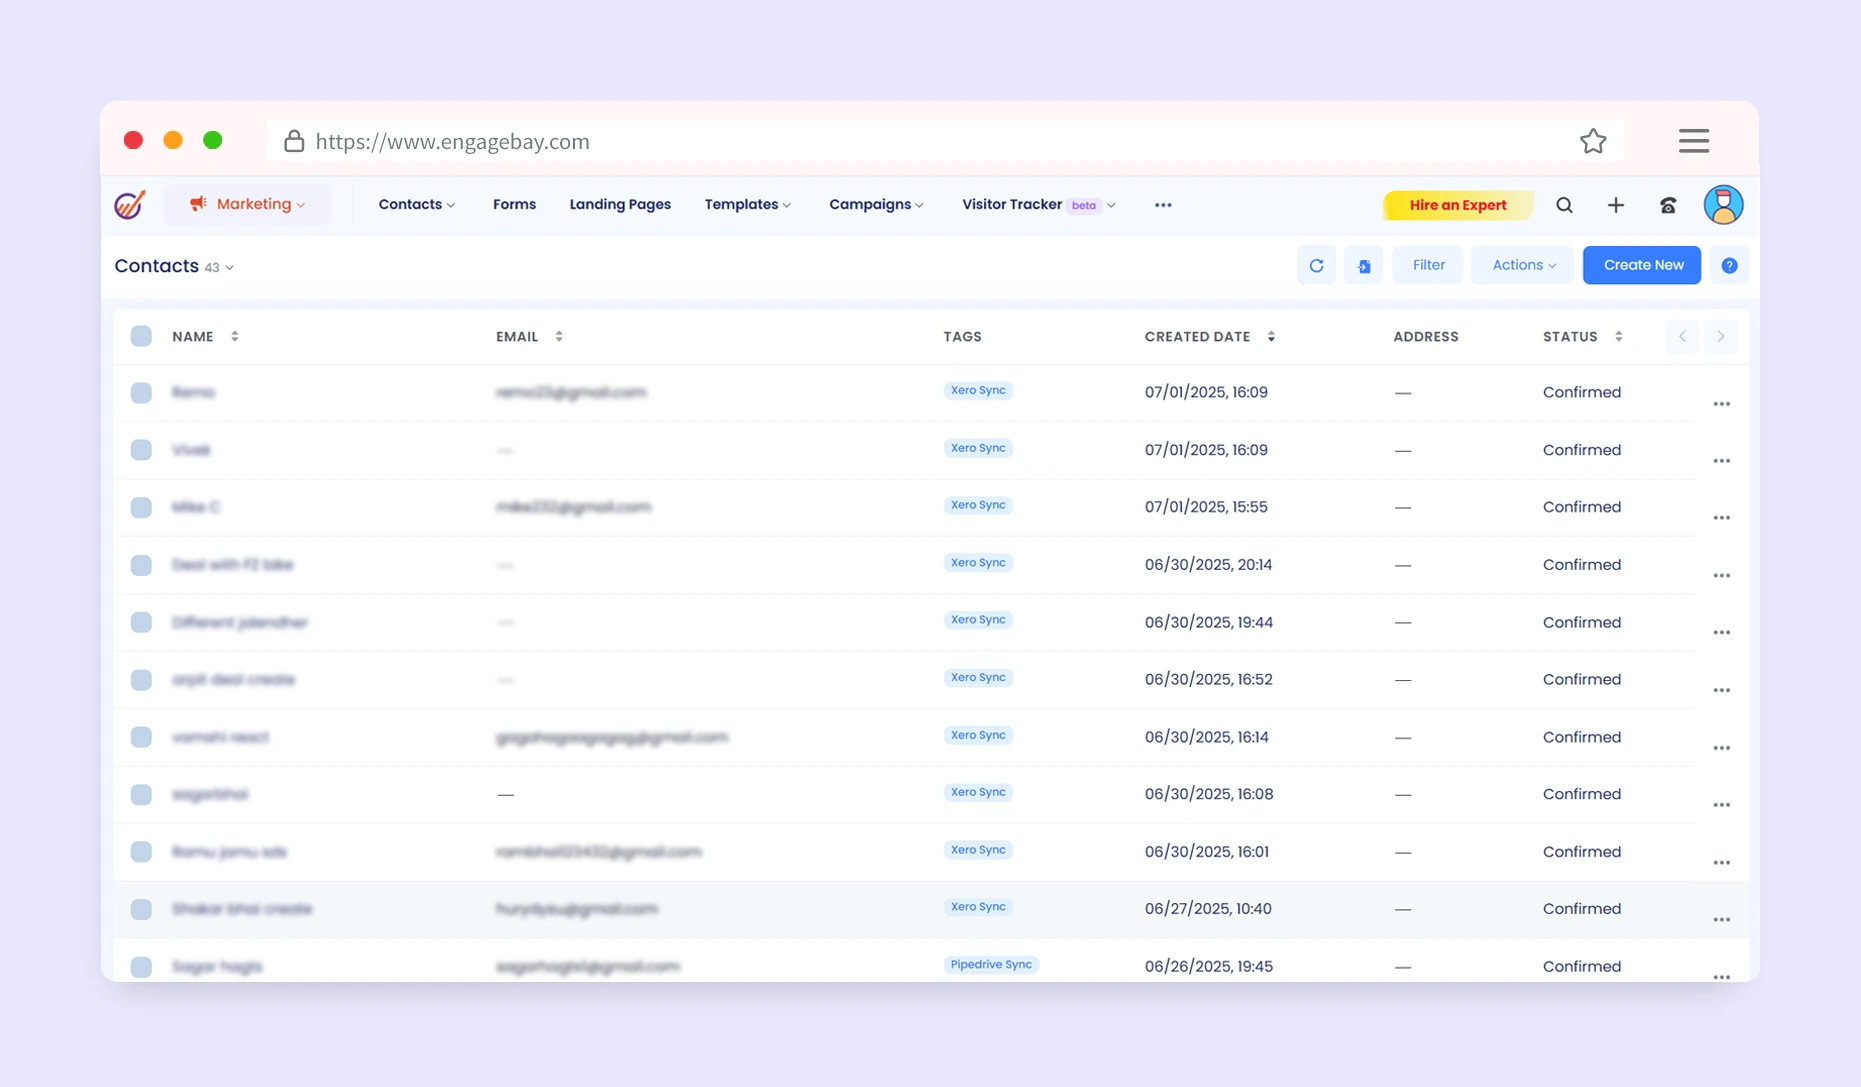This screenshot has width=1861, height=1087.
Task: Click the refresh contacts icon
Action: [1316, 266]
